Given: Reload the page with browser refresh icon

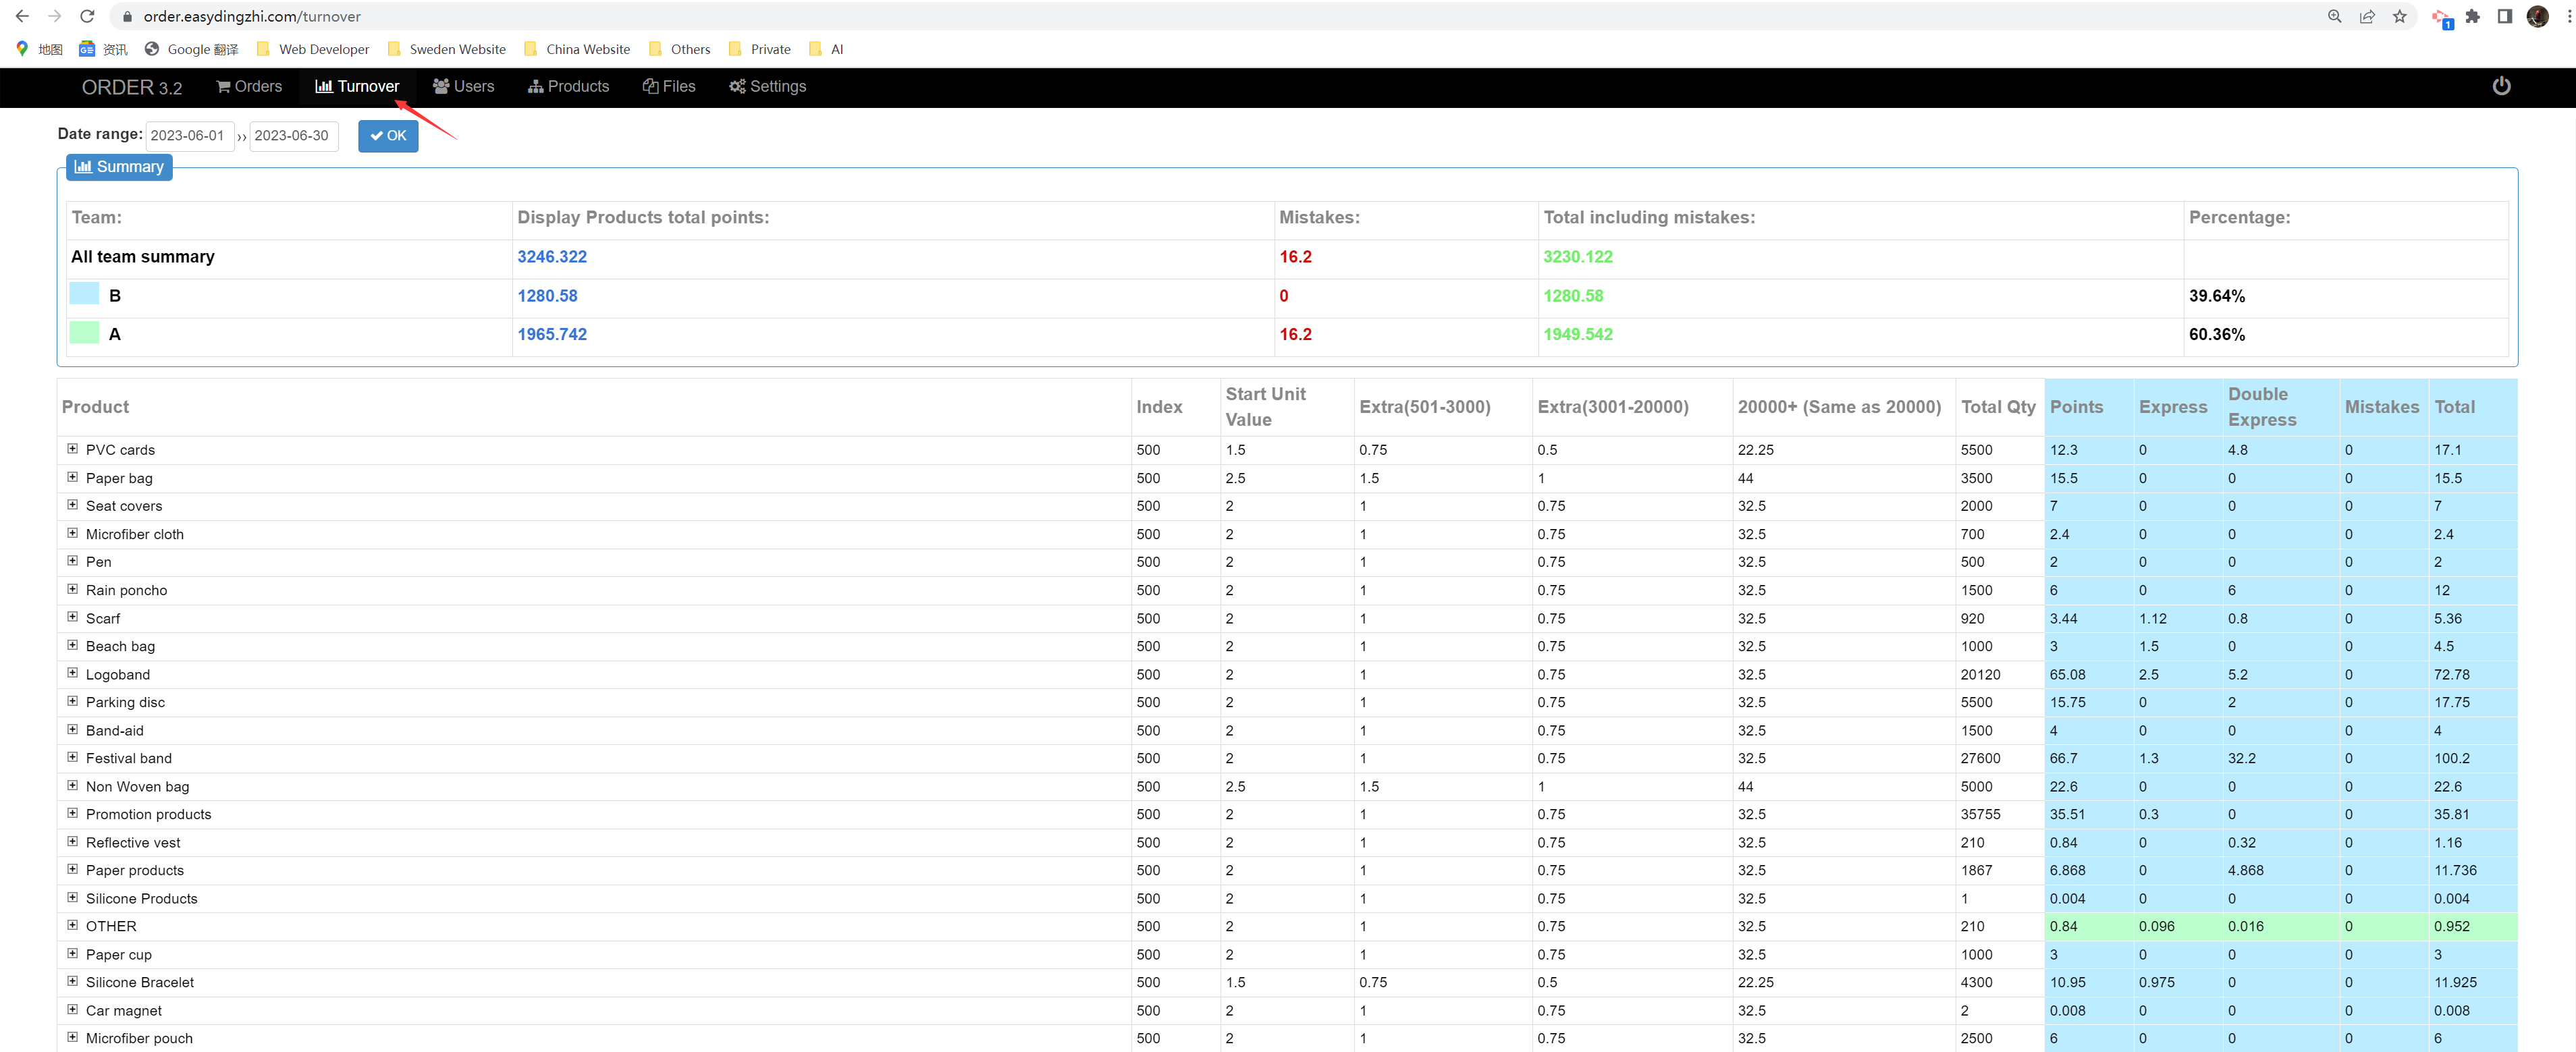Looking at the screenshot, I should [87, 16].
